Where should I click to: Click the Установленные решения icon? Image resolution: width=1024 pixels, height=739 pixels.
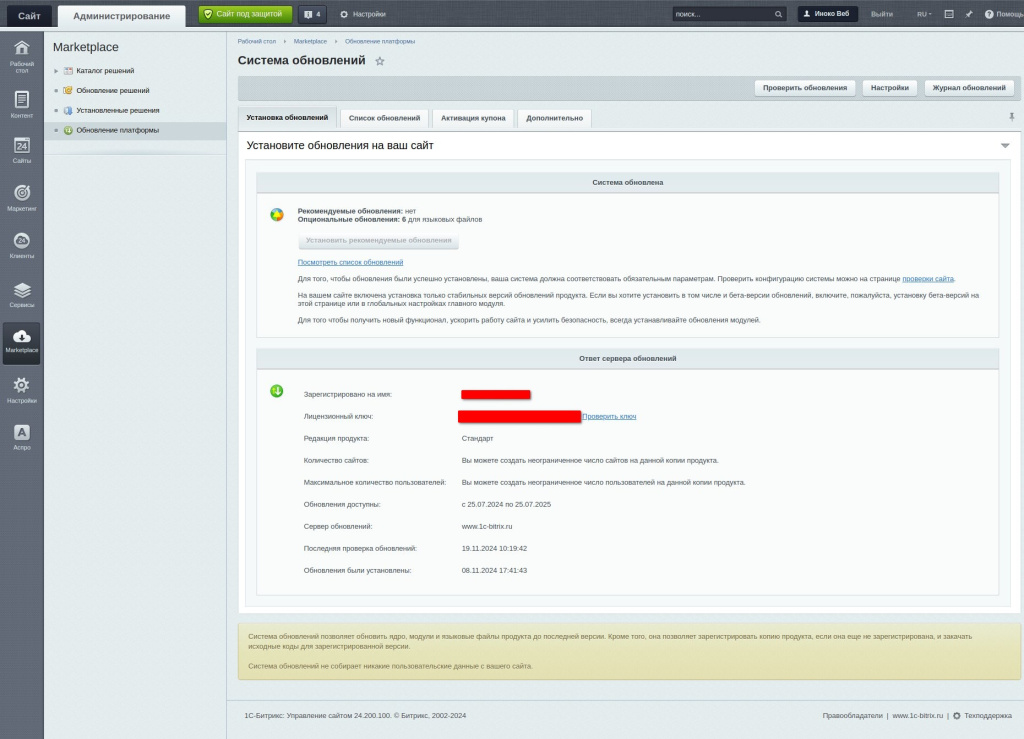pos(68,110)
